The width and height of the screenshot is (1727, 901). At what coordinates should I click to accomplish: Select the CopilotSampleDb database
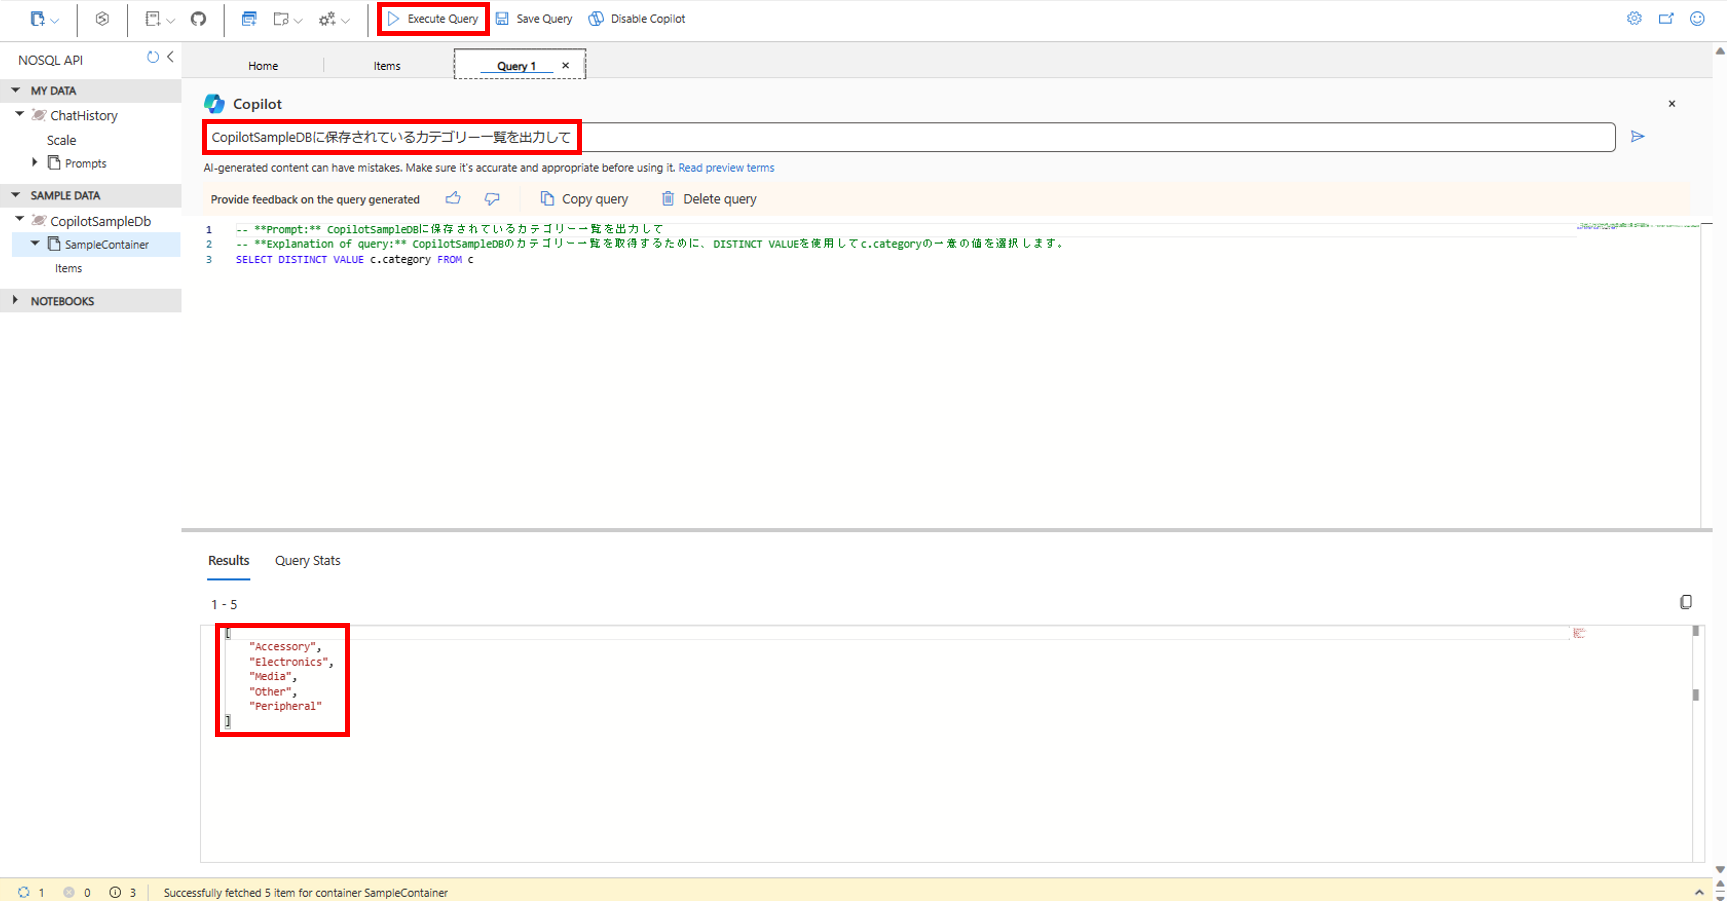[x=100, y=221]
